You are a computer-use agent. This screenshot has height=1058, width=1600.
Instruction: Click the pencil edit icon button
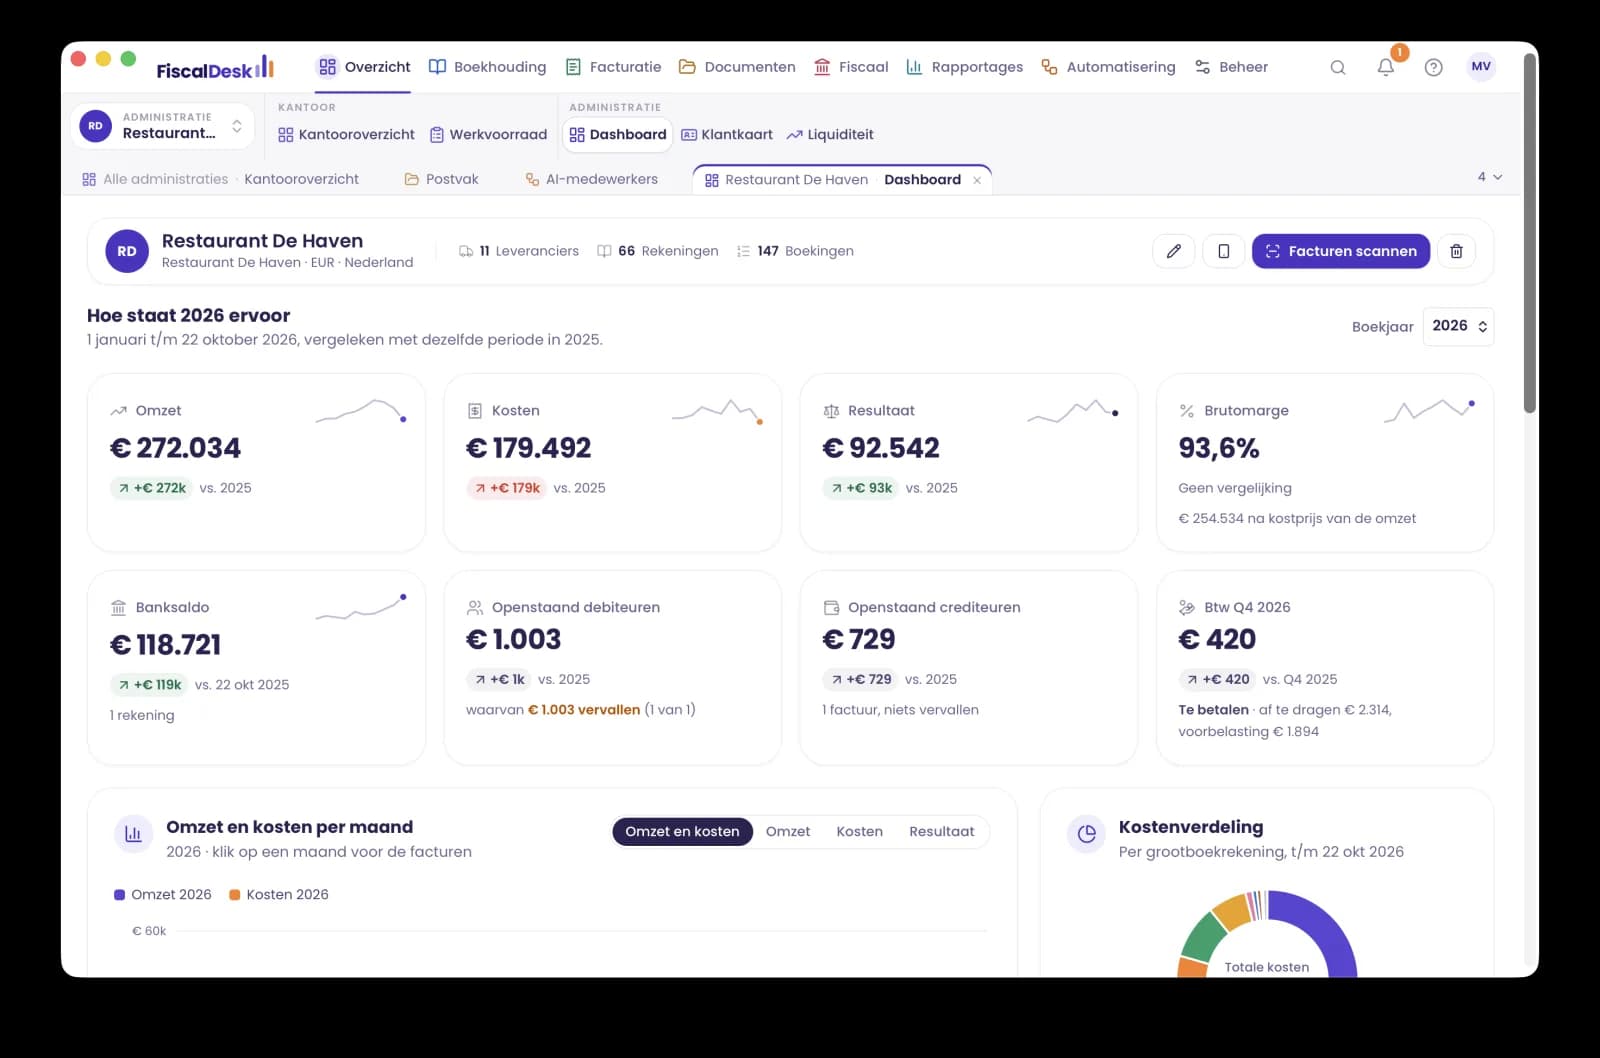1174,251
